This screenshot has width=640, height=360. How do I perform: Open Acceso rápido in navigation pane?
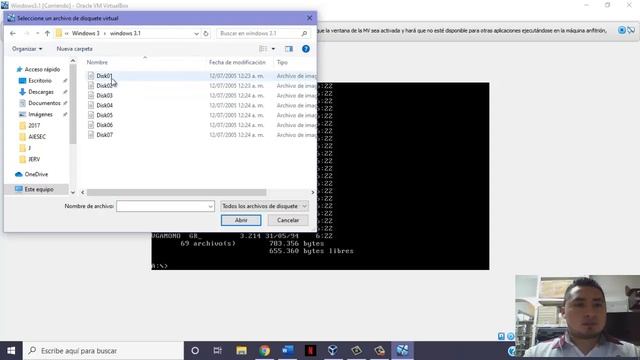point(42,69)
